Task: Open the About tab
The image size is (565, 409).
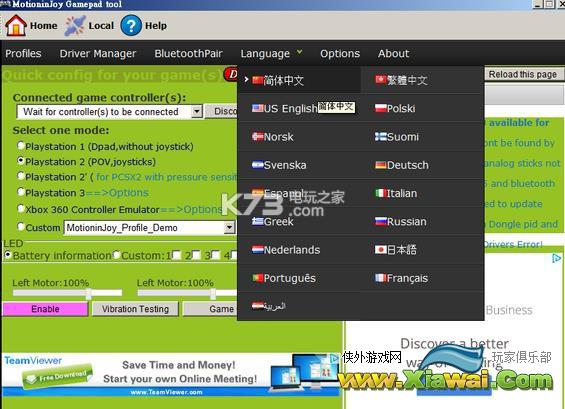Action: tap(393, 53)
